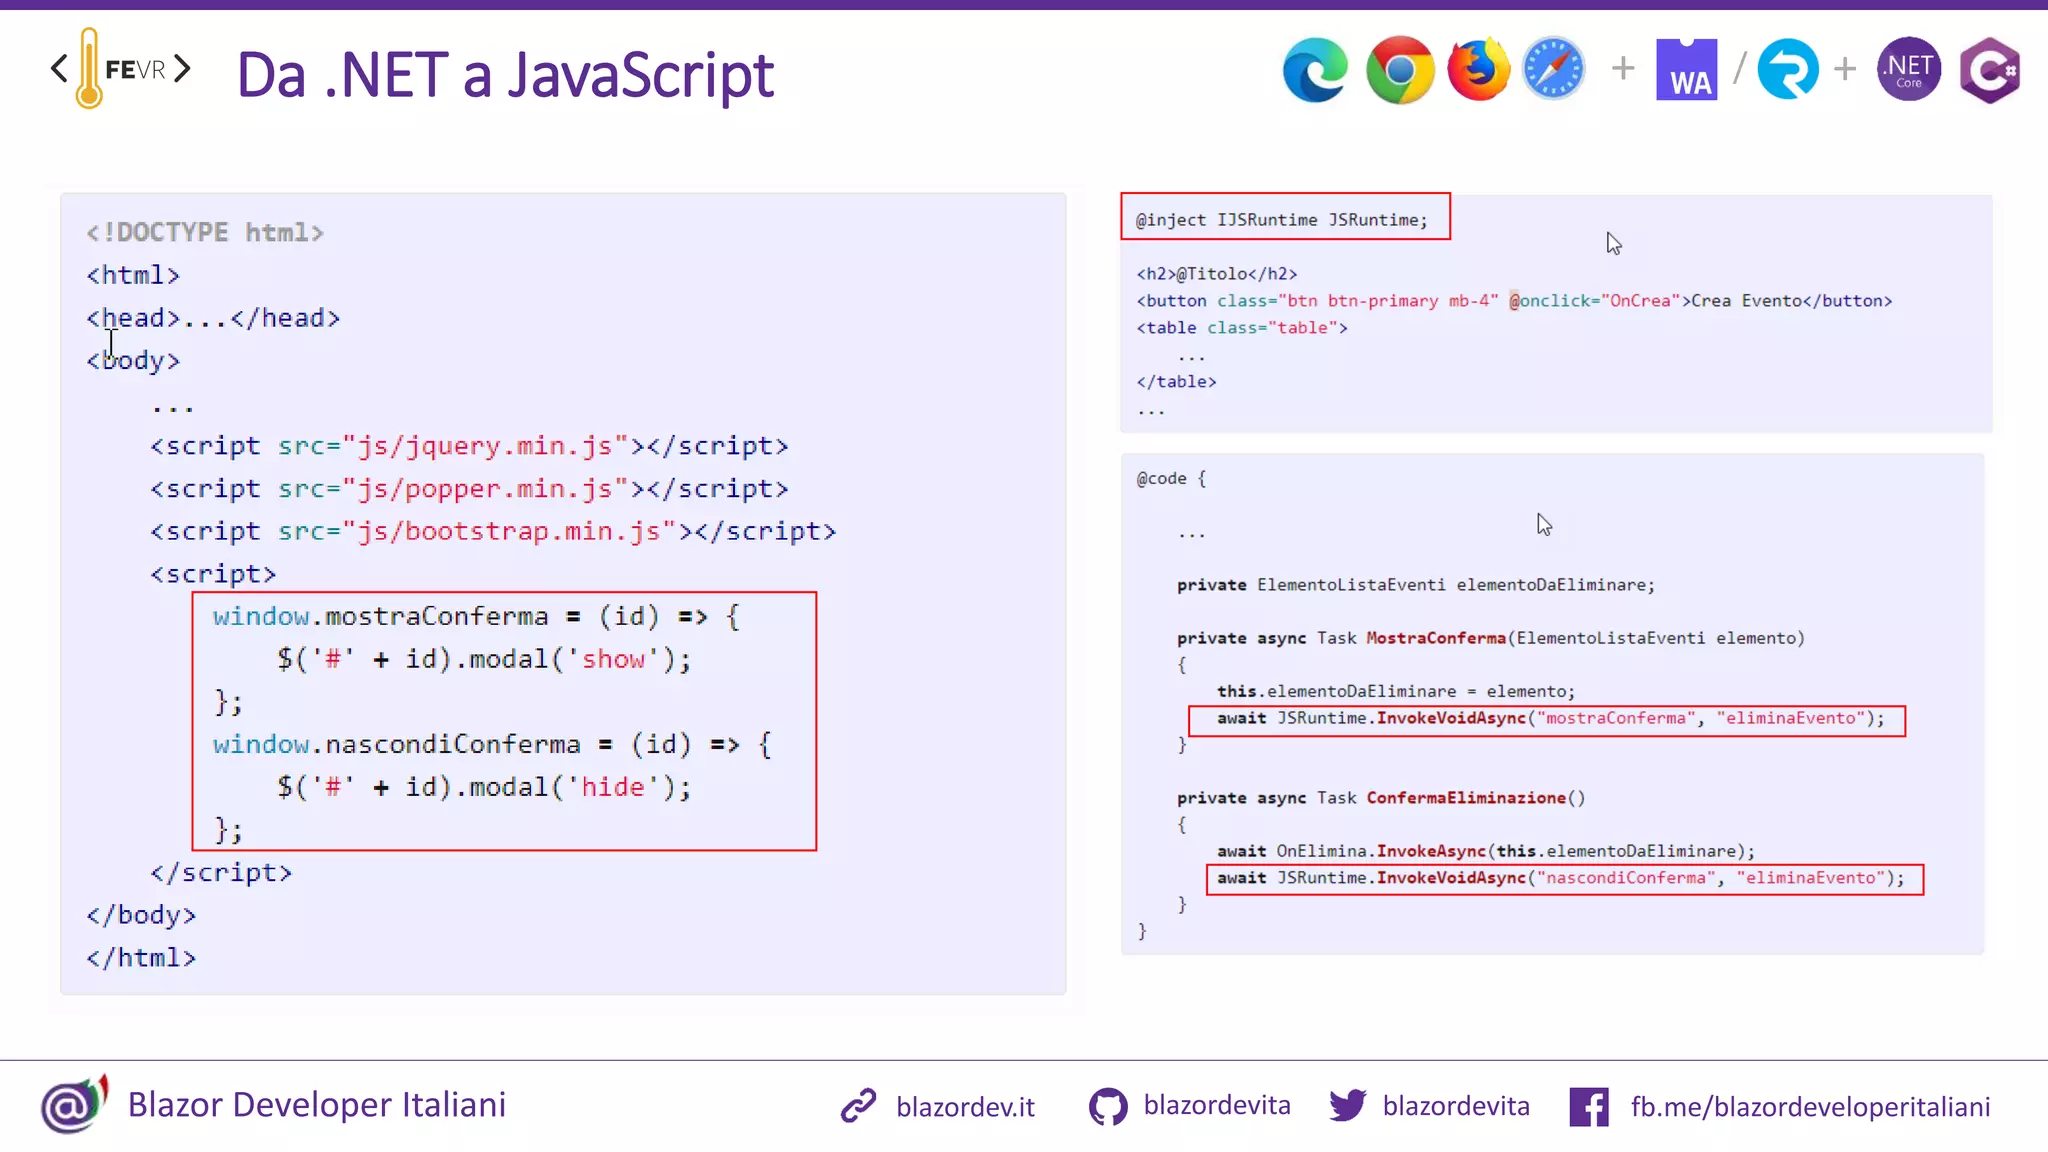2048x1152 pixels.
Task: Click the Facebook icon in footer
Action: click(x=1589, y=1107)
